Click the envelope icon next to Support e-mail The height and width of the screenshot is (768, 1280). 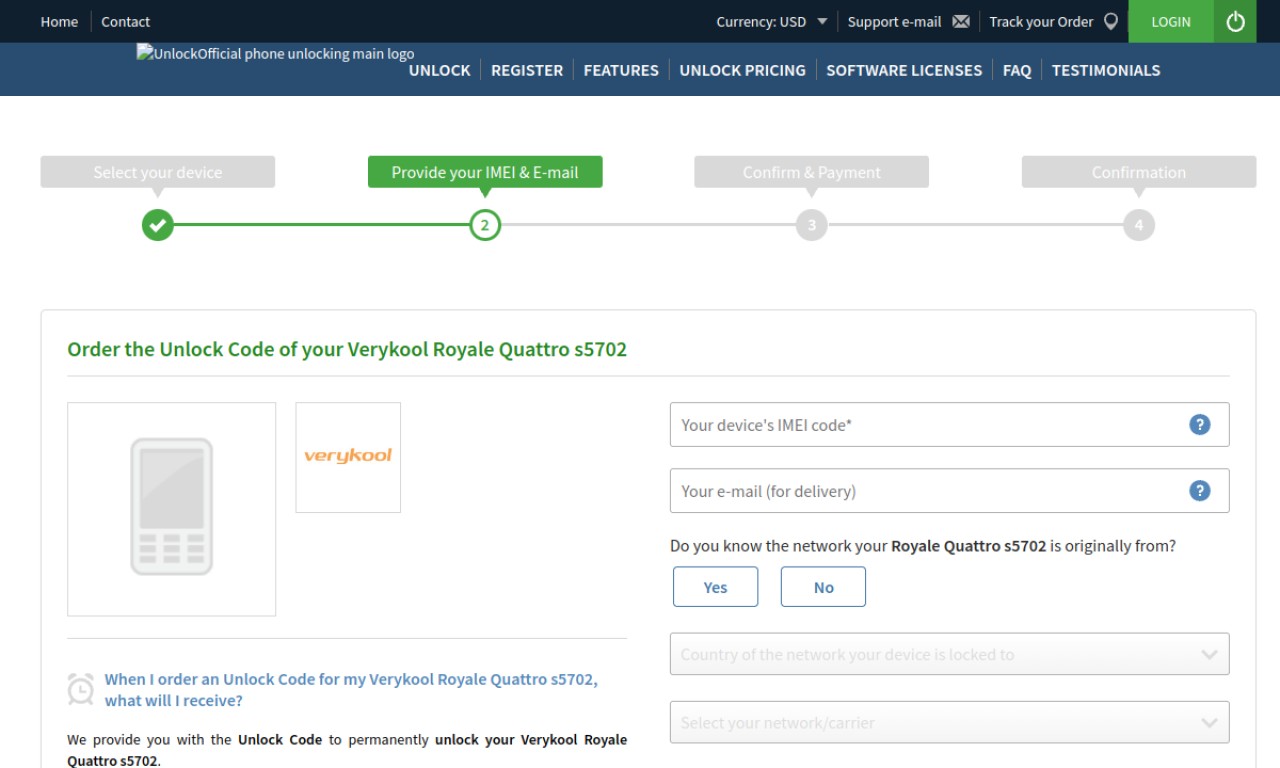point(961,22)
